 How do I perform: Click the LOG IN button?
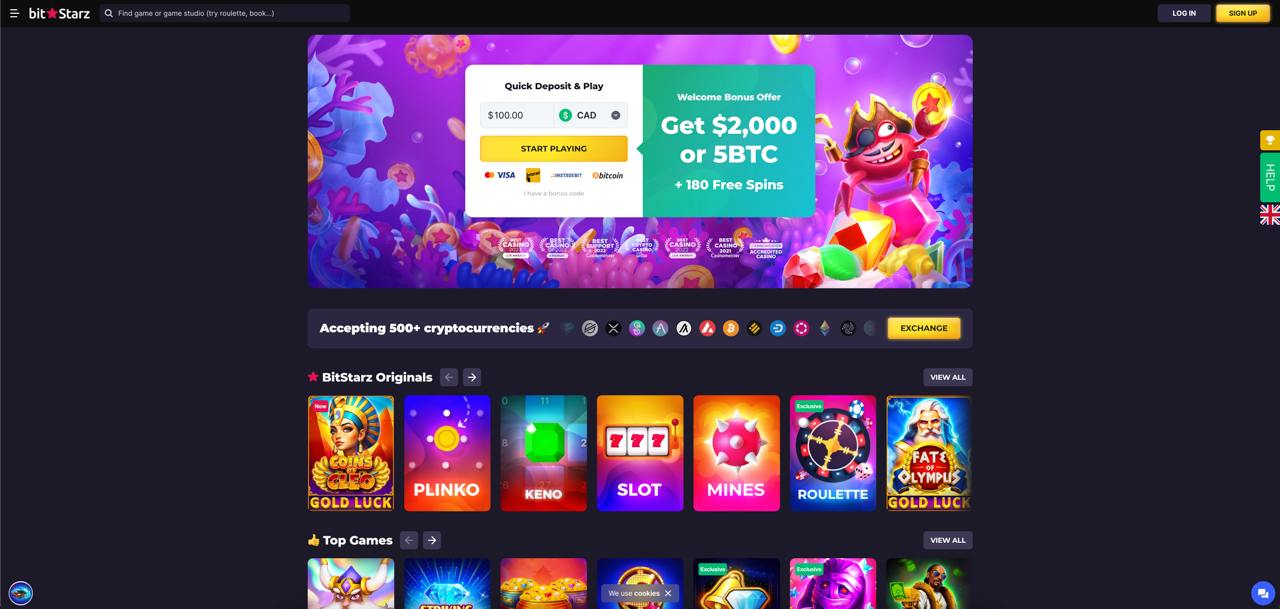coord(1184,13)
